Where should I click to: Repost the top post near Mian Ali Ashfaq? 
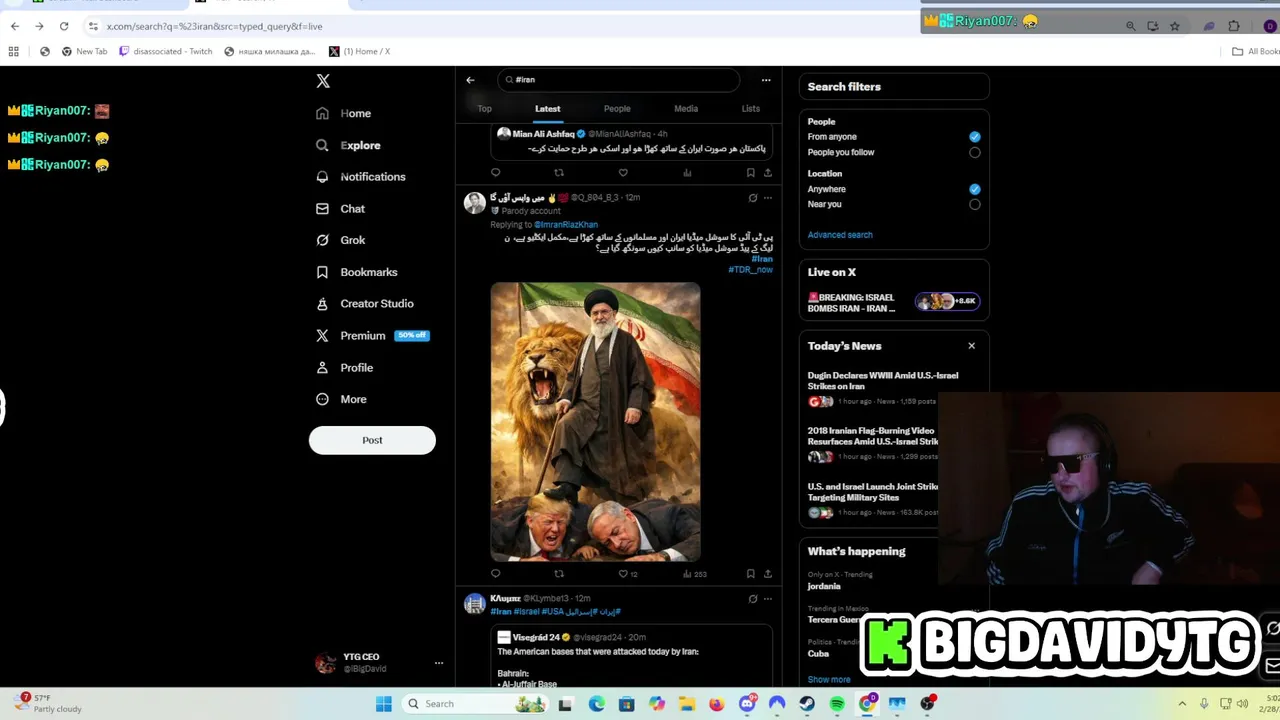pos(559,173)
